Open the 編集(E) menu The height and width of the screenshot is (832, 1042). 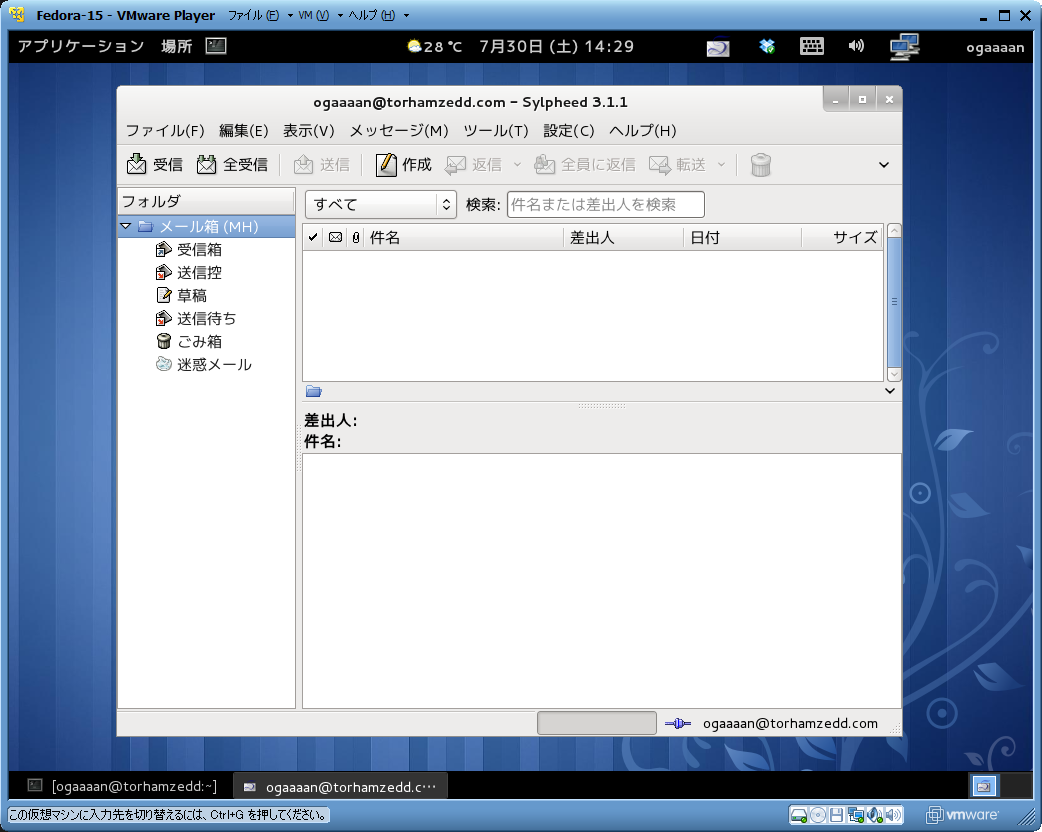[244, 131]
